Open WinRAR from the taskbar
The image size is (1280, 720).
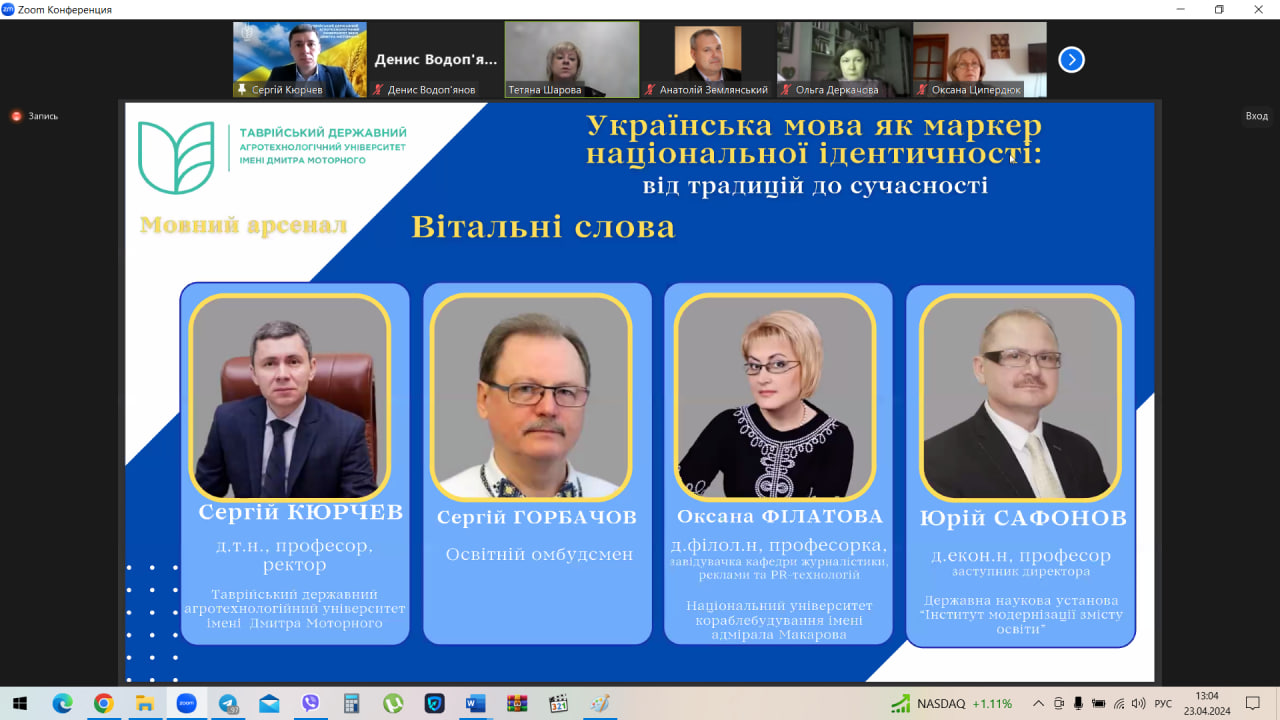517,703
